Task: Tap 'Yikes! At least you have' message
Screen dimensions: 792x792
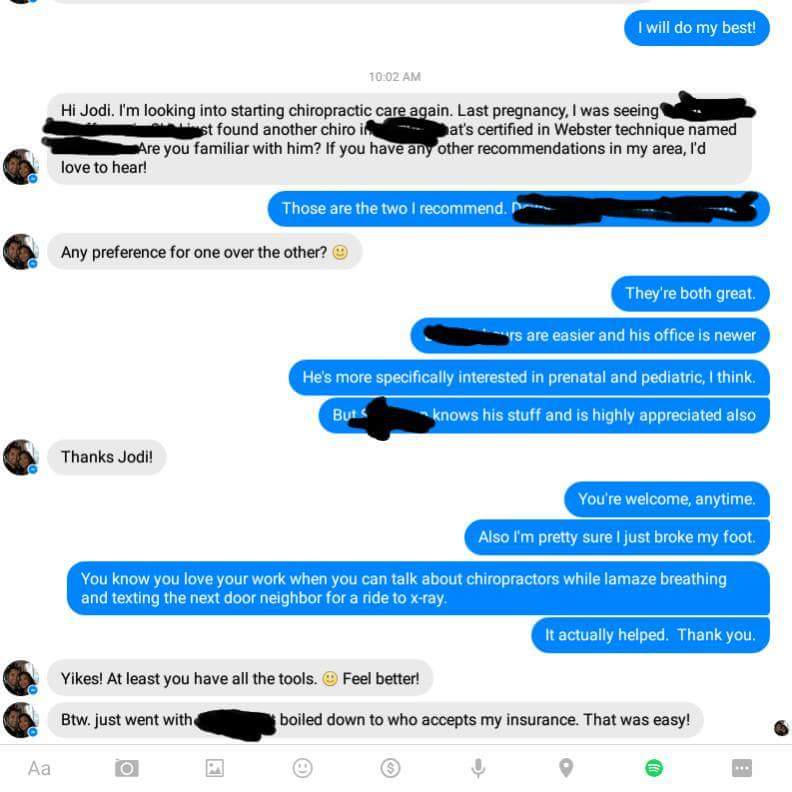Action: (x=240, y=678)
